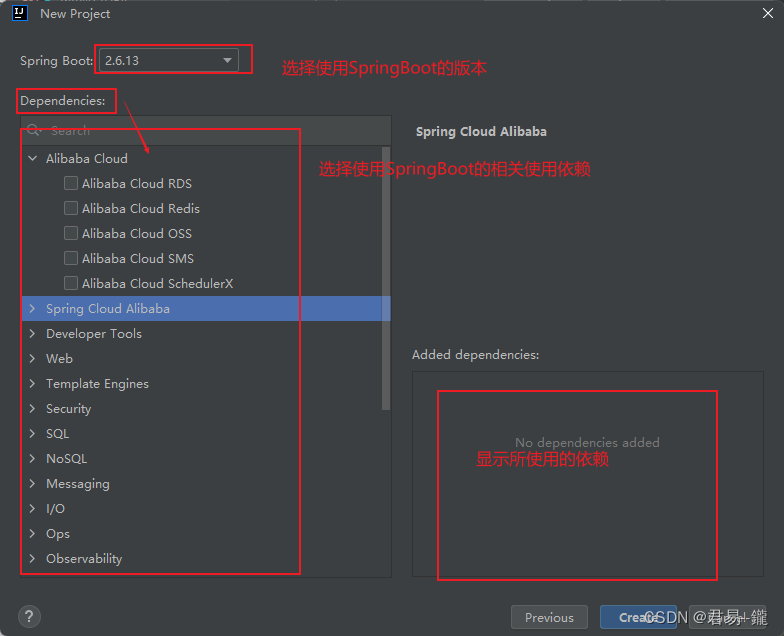Expand the Web category
The image size is (784, 636).
click(x=32, y=358)
